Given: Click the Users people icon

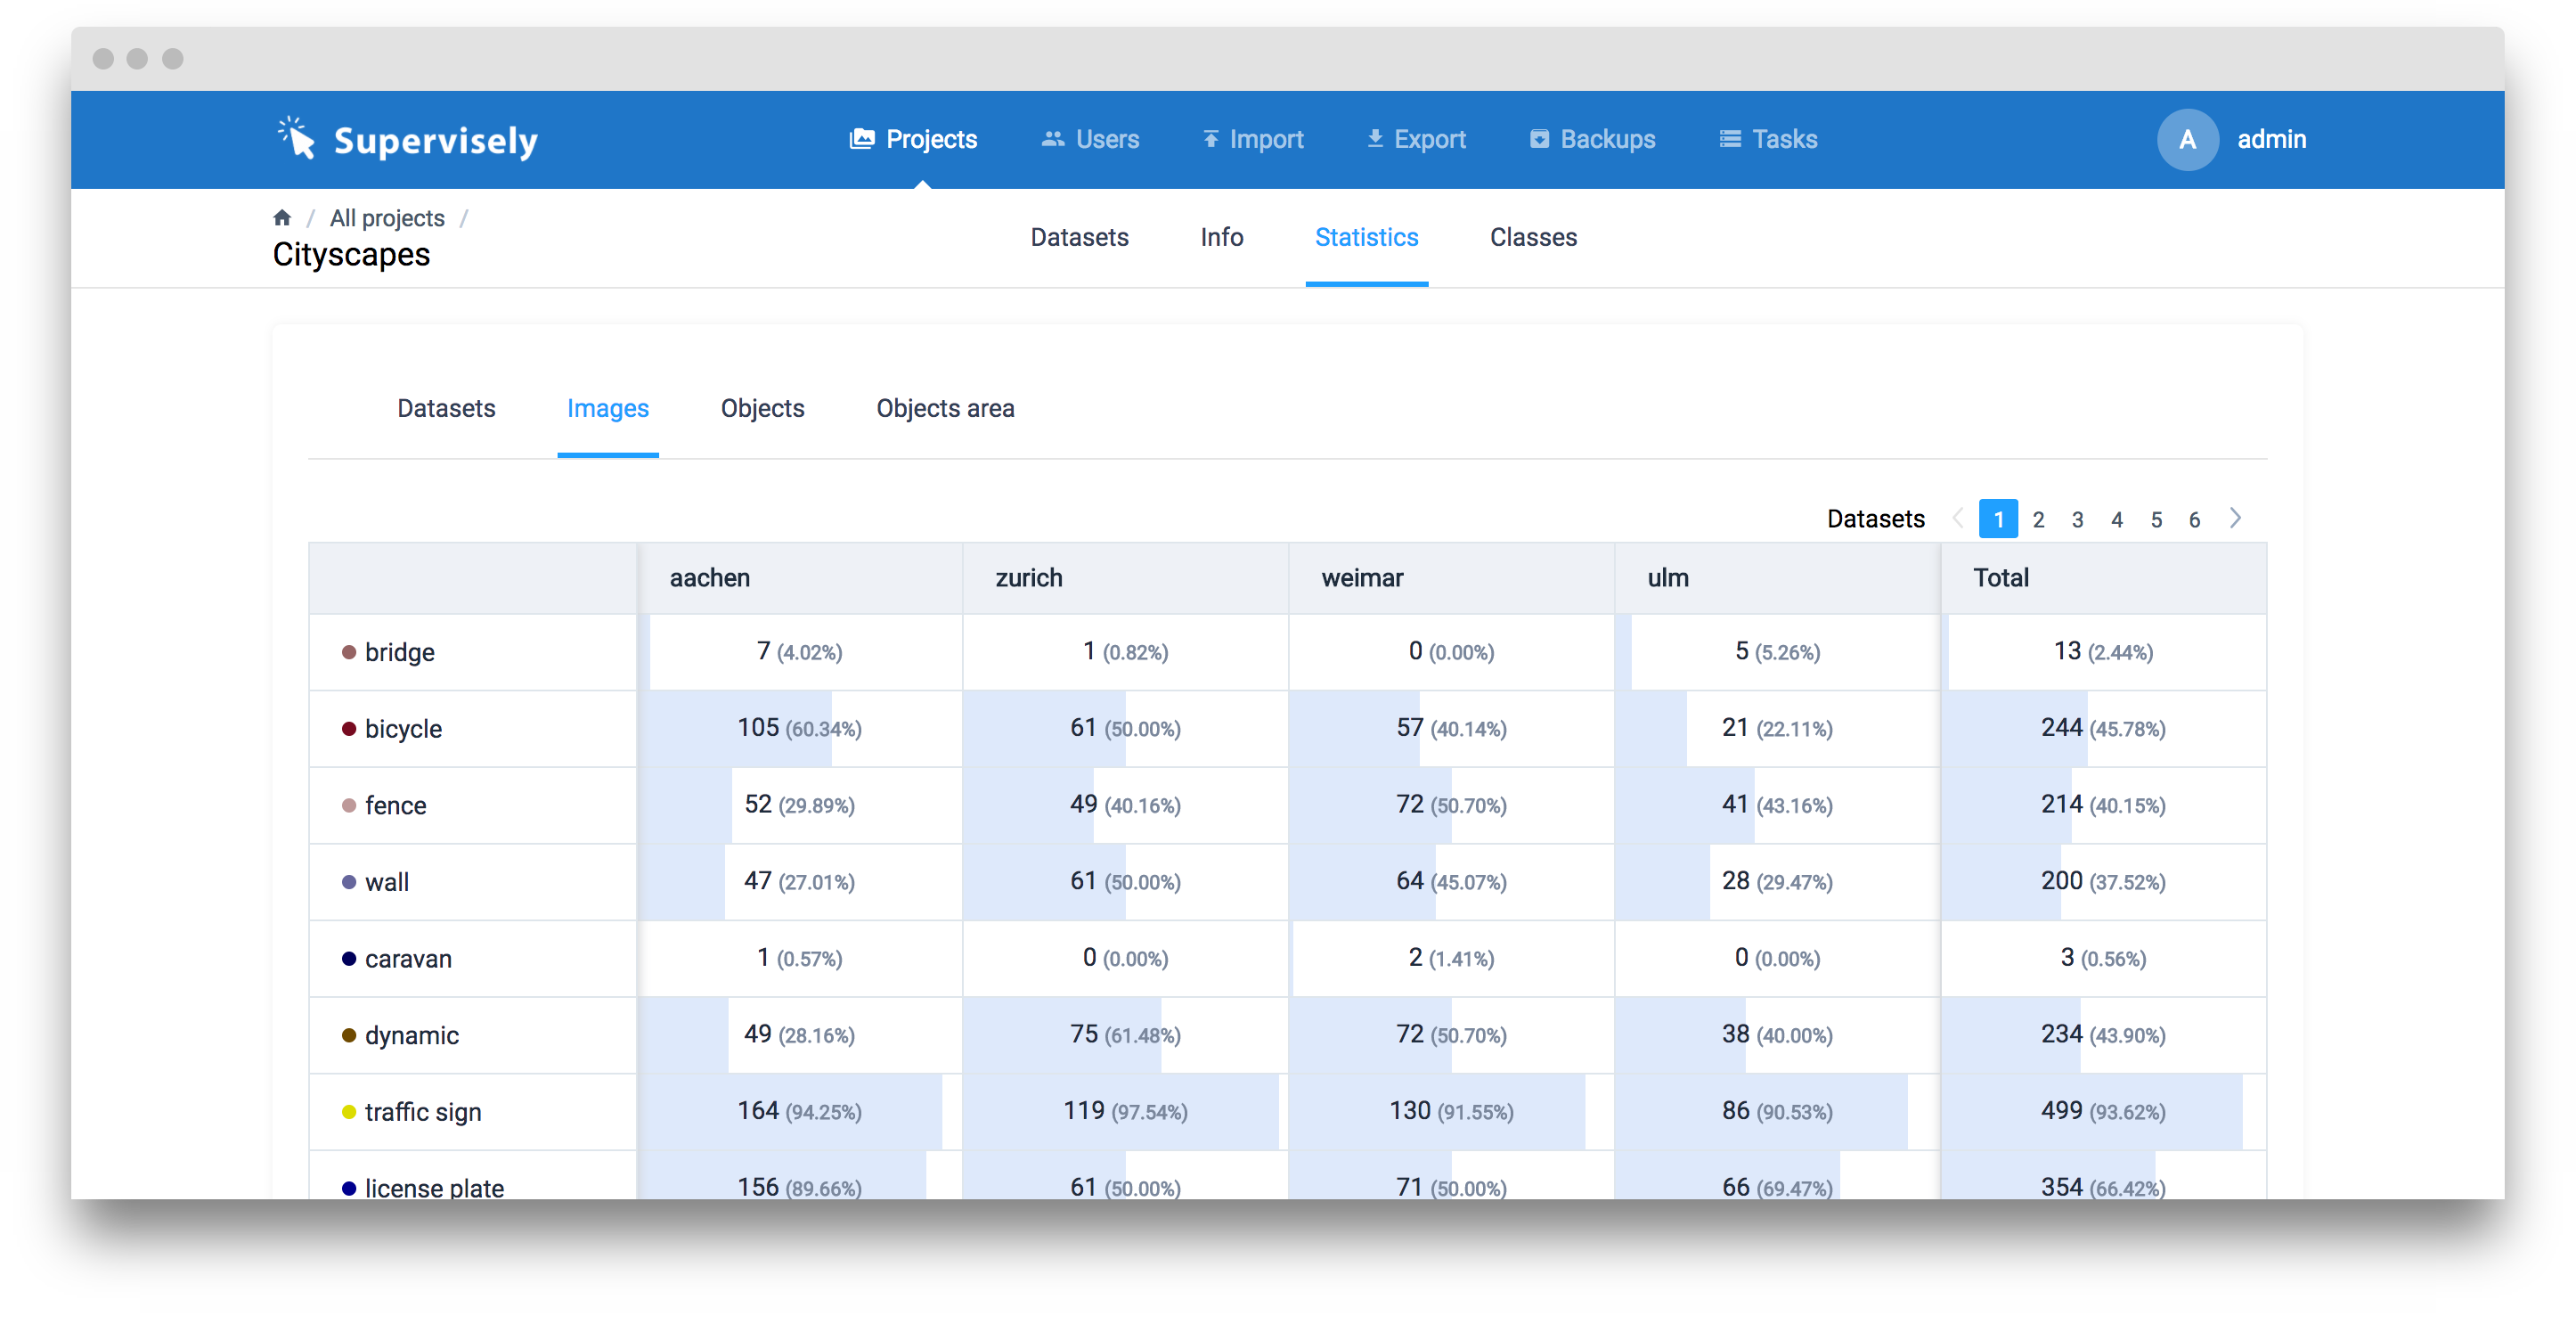Looking at the screenshot, I should [1052, 139].
